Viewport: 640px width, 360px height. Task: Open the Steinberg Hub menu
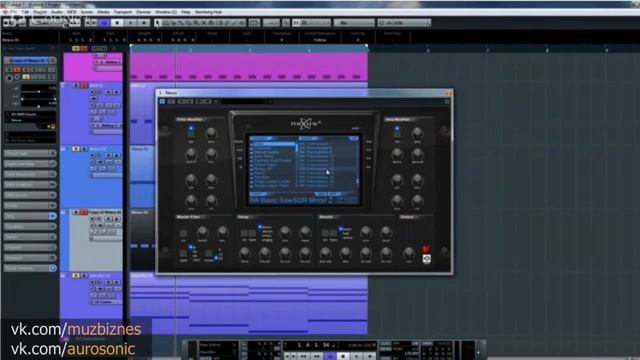209,12
